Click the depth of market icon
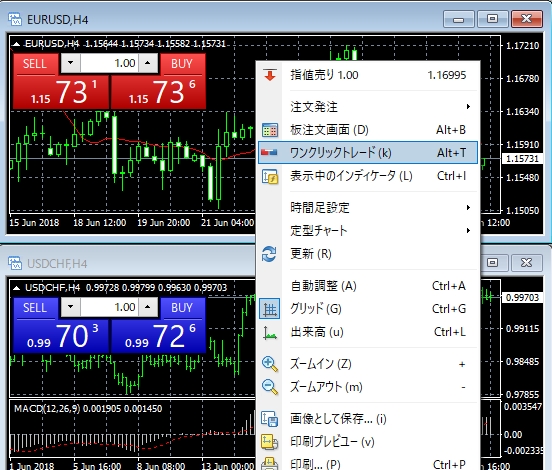Image resolution: width=552 pixels, height=470 pixels. [270, 130]
